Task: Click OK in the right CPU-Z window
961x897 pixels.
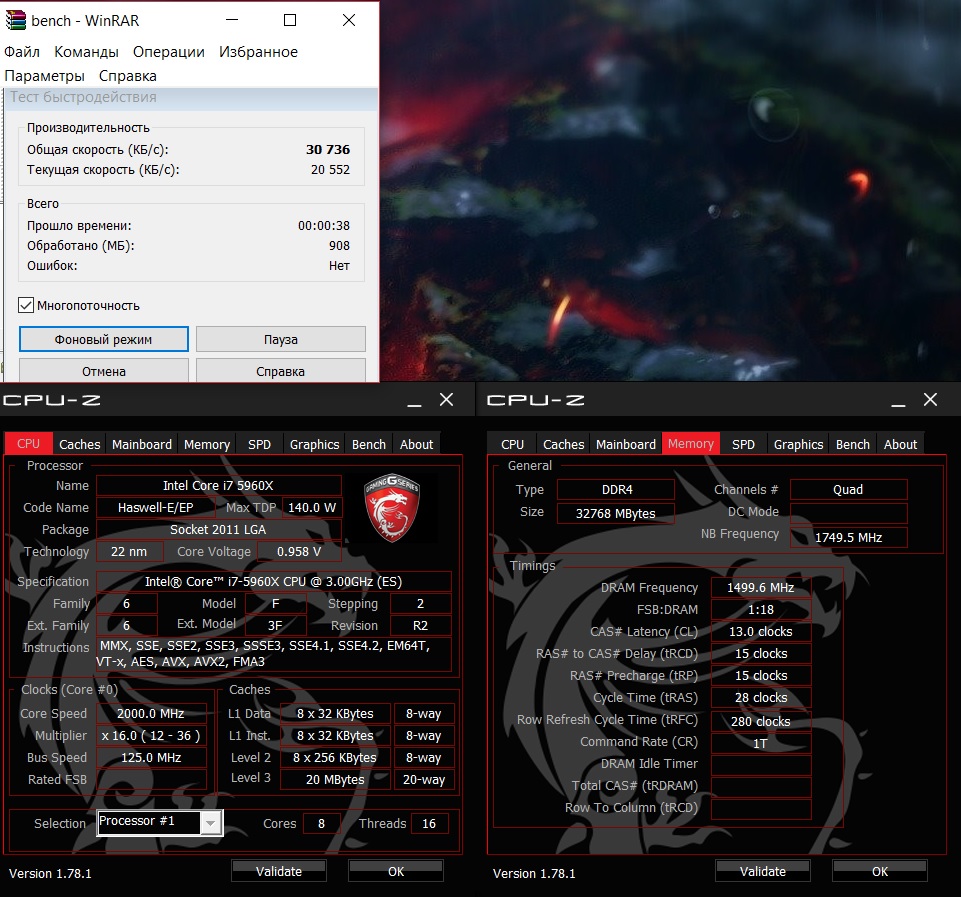Action: 879,871
